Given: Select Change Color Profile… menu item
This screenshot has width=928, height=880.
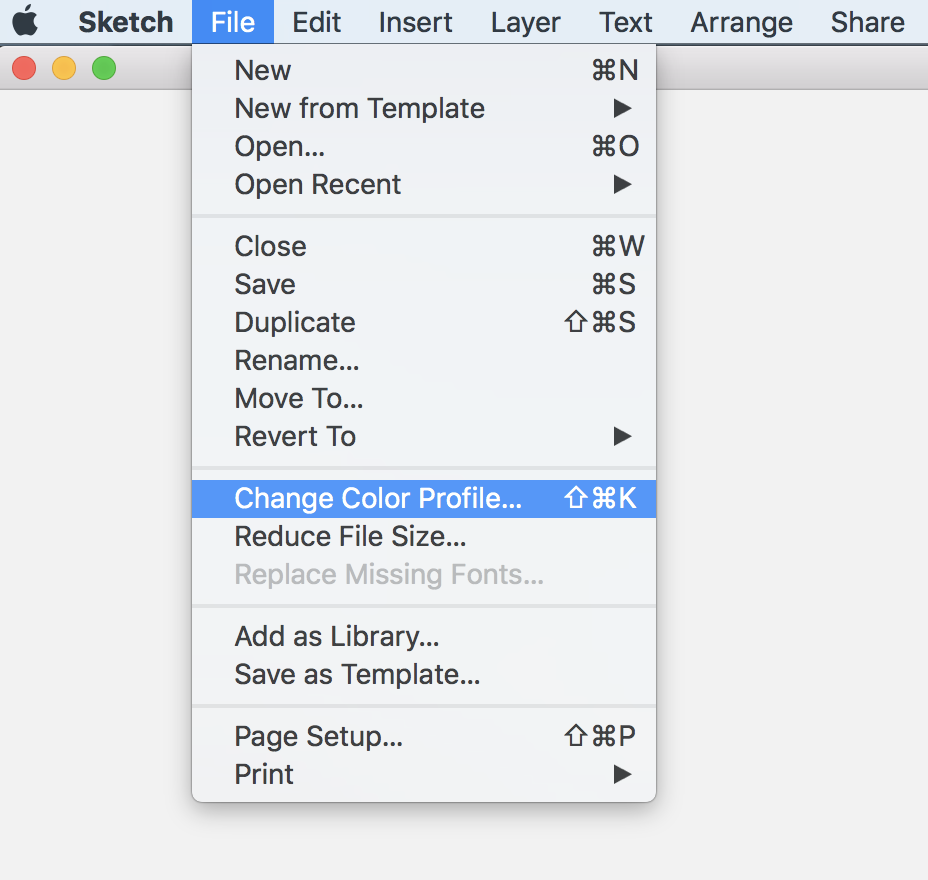Looking at the screenshot, I should pyautogui.click(x=424, y=498).
